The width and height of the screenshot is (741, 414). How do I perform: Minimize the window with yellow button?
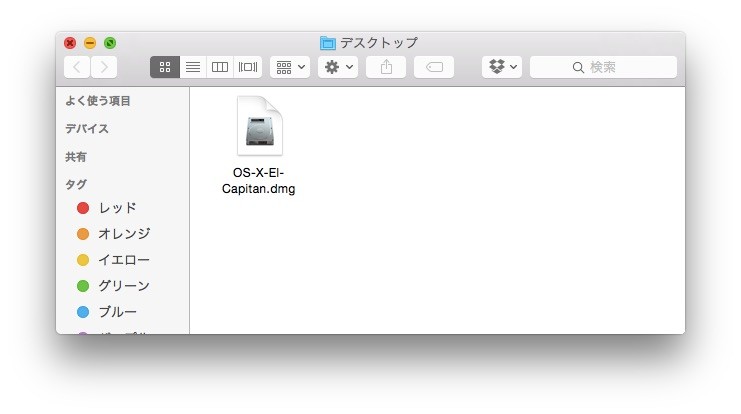90,43
